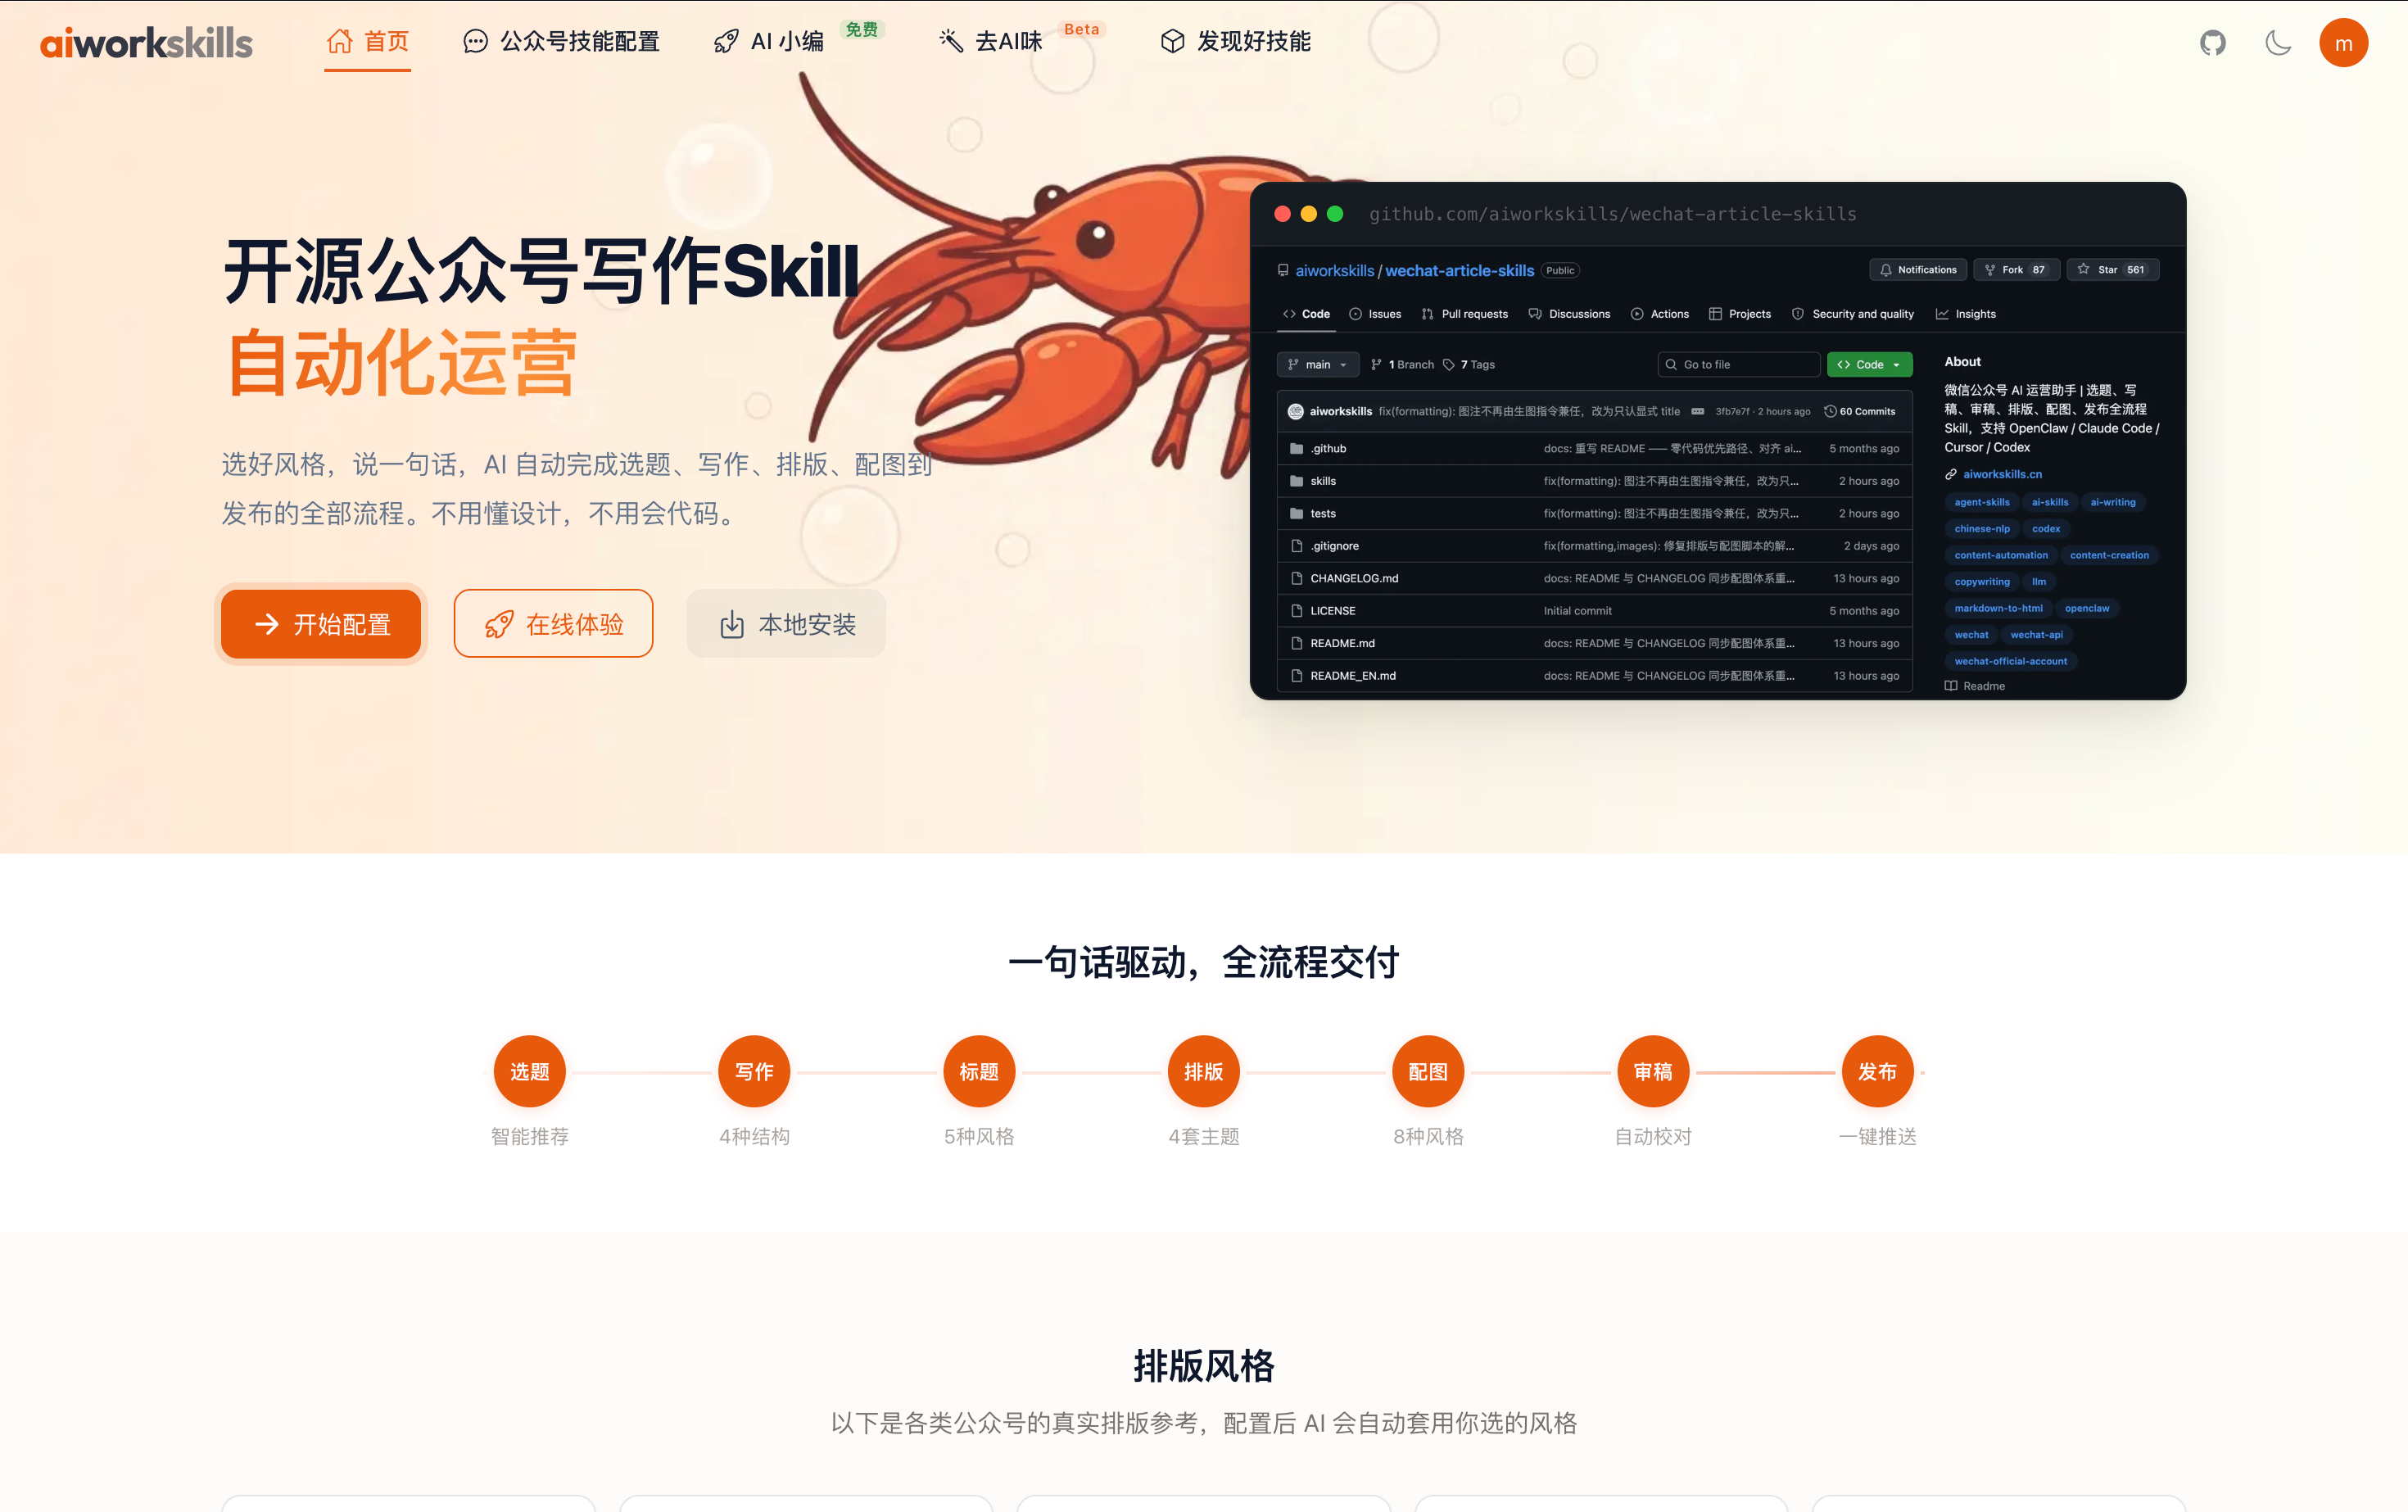Click the 发布 step circle
Screen dimensions: 2408x1512
tap(1878, 1071)
